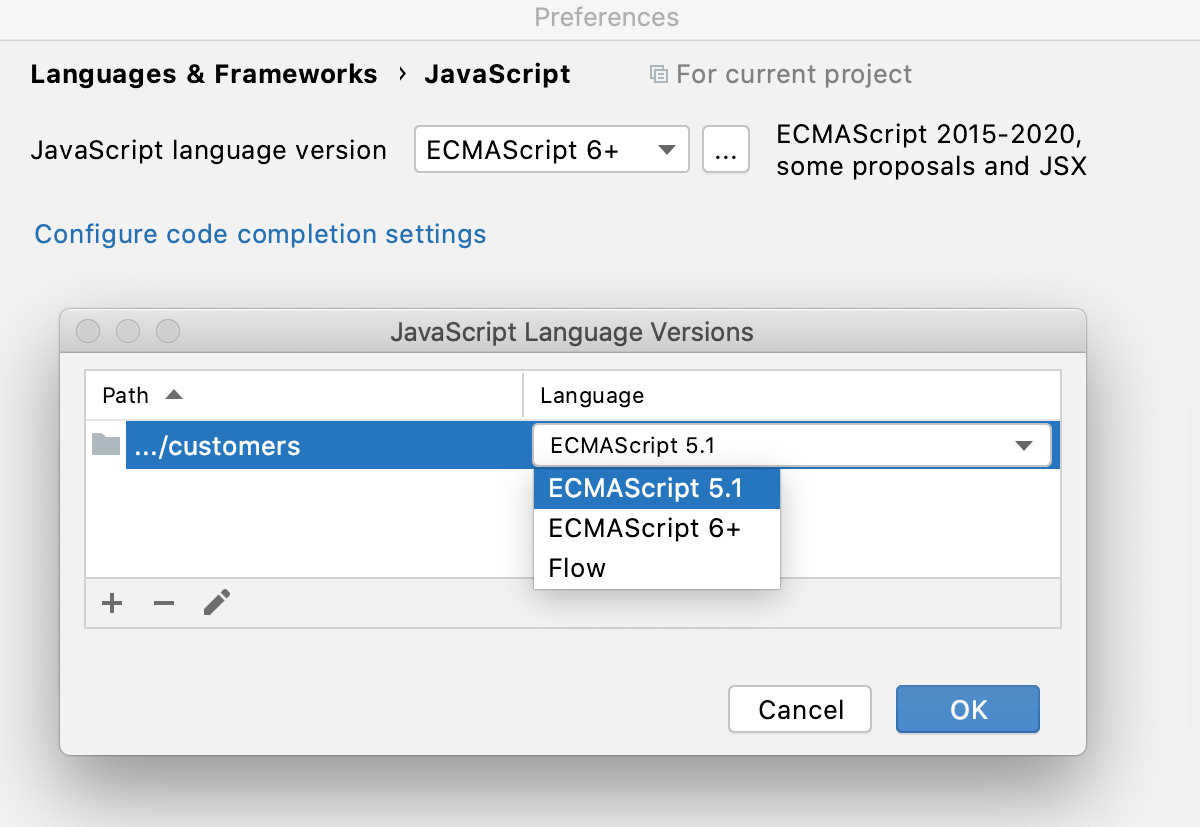The width and height of the screenshot is (1200, 827).
Task: Edit the selected path with pencil icon
Action: tap(217, 602)
